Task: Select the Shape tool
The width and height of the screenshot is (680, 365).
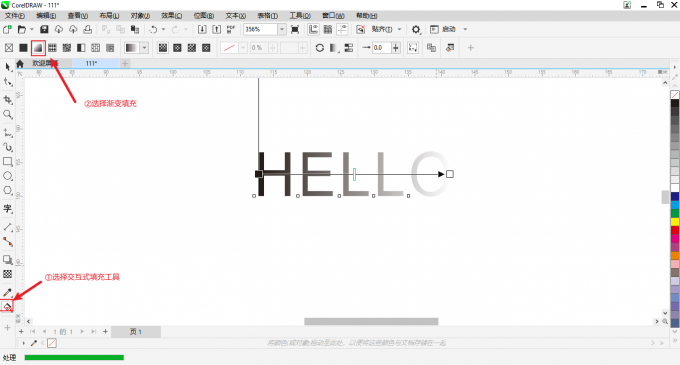Action: click(8, 82)
